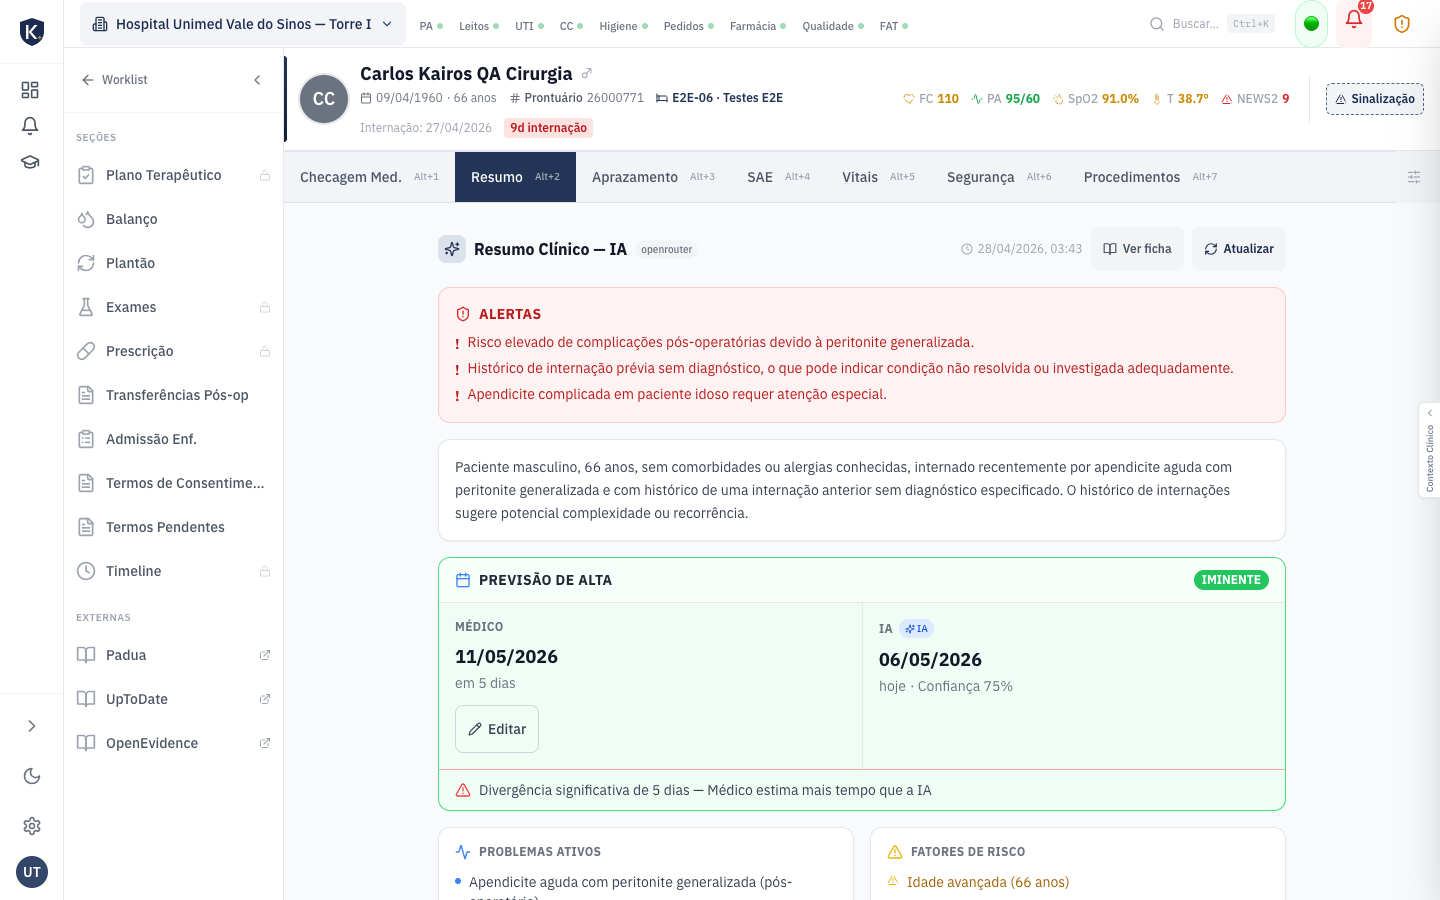Click the IA badge next to IA forecast
Image resolution: width=1440 pixels, height=900 pixels.
point(917,629)
